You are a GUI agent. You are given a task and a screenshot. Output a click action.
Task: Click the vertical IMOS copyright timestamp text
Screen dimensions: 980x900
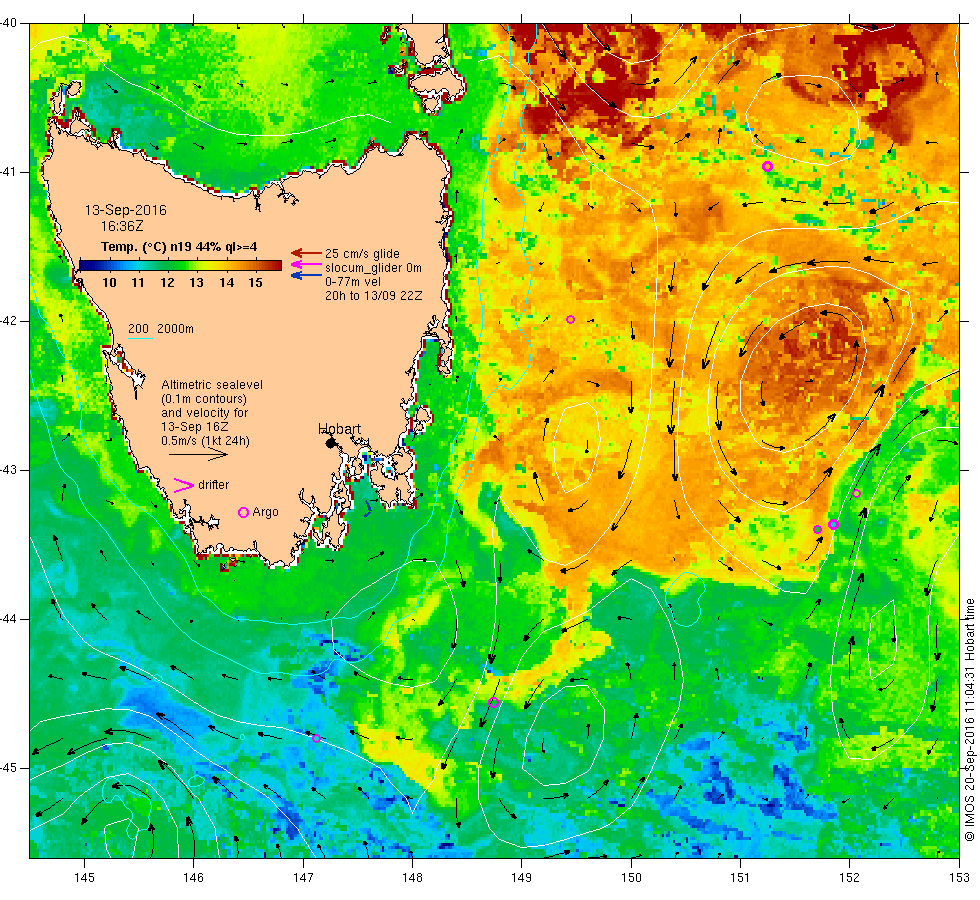pos(969,719)
